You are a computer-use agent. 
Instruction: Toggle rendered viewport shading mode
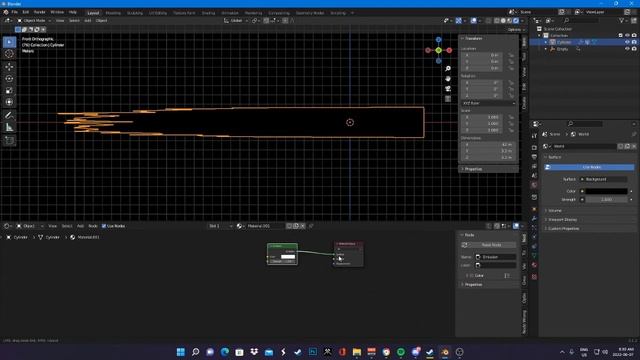point(516,20)
